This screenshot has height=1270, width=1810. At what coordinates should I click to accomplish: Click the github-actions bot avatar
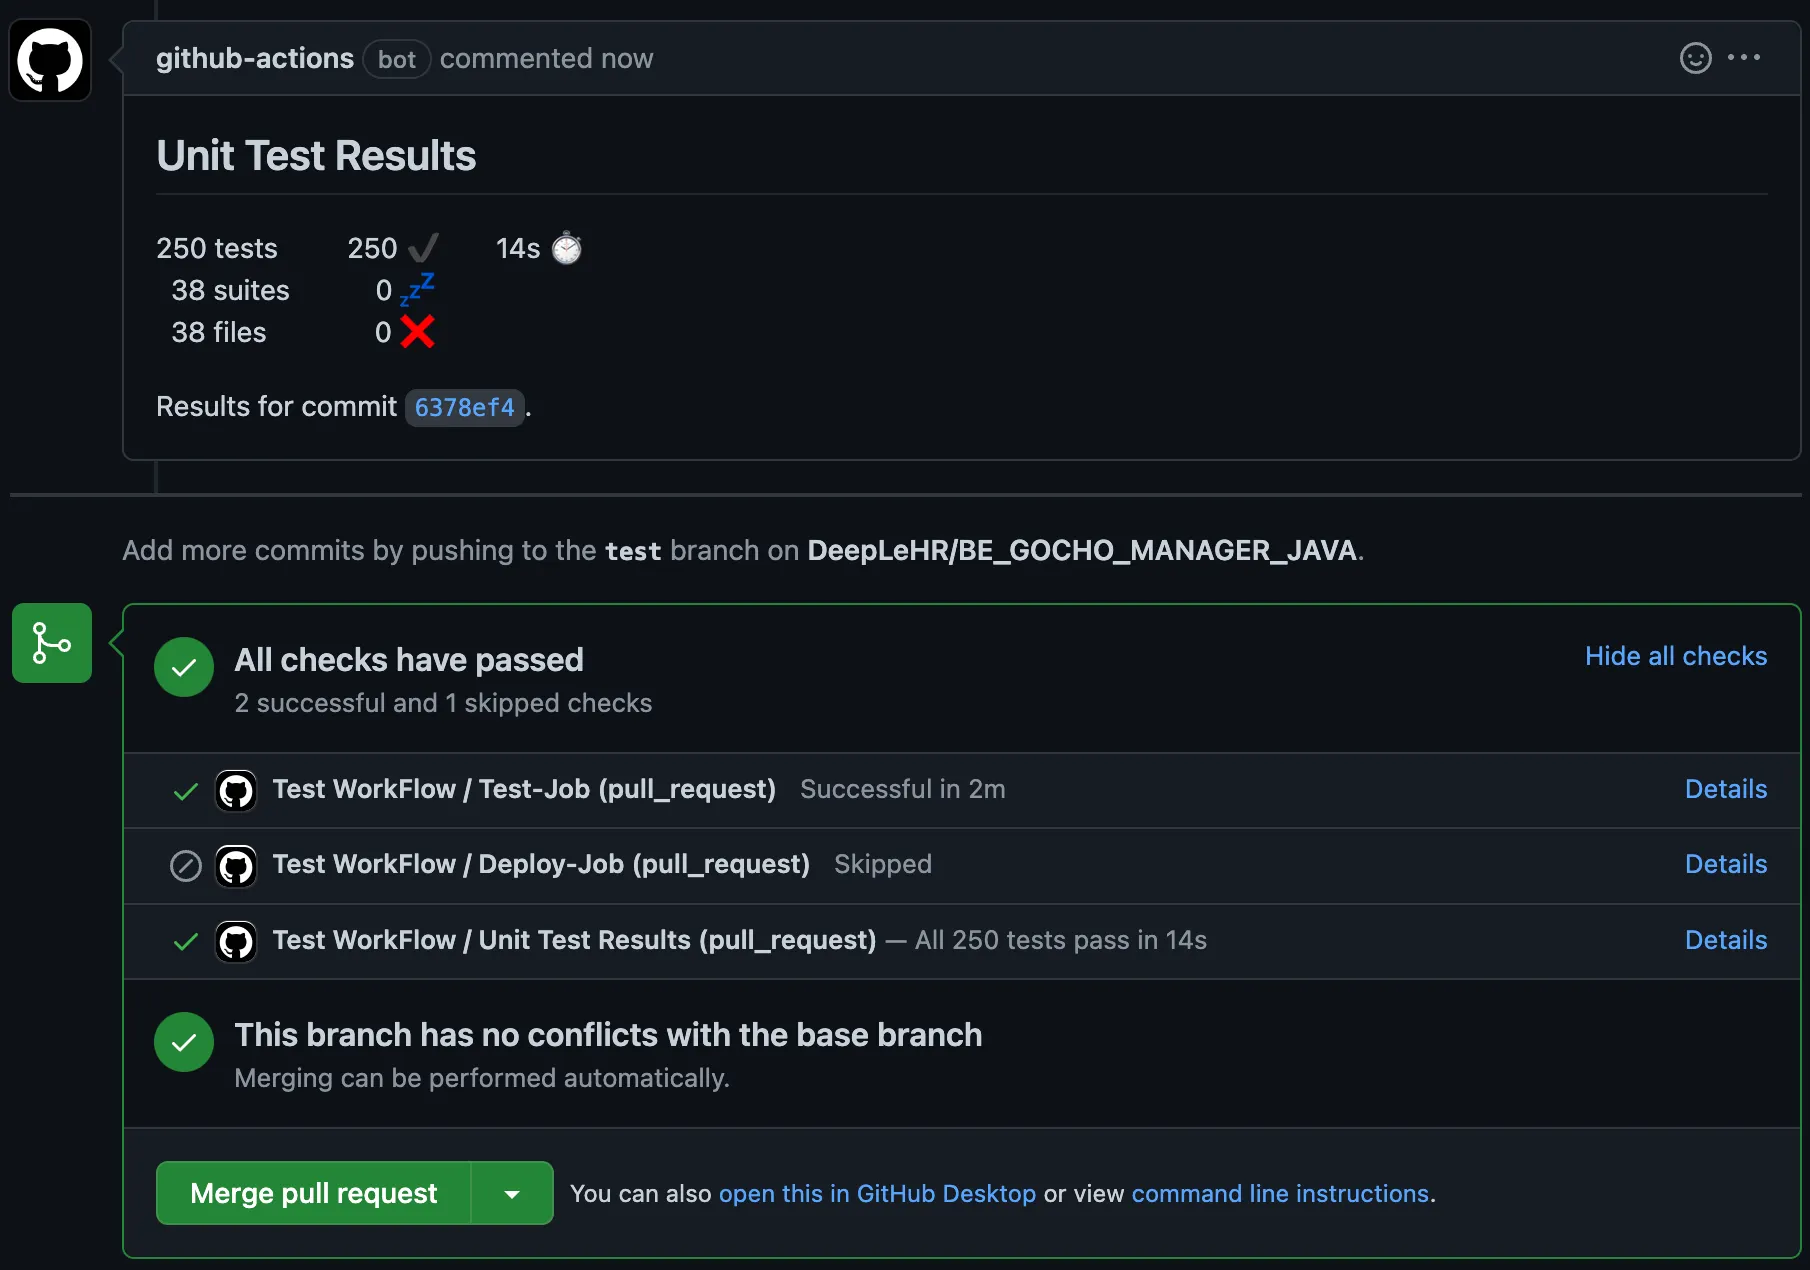[50, 60]
